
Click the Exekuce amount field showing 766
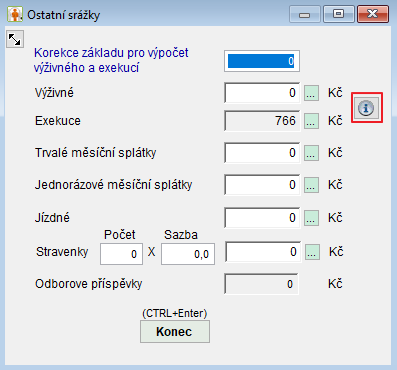(x=262, y=121)
